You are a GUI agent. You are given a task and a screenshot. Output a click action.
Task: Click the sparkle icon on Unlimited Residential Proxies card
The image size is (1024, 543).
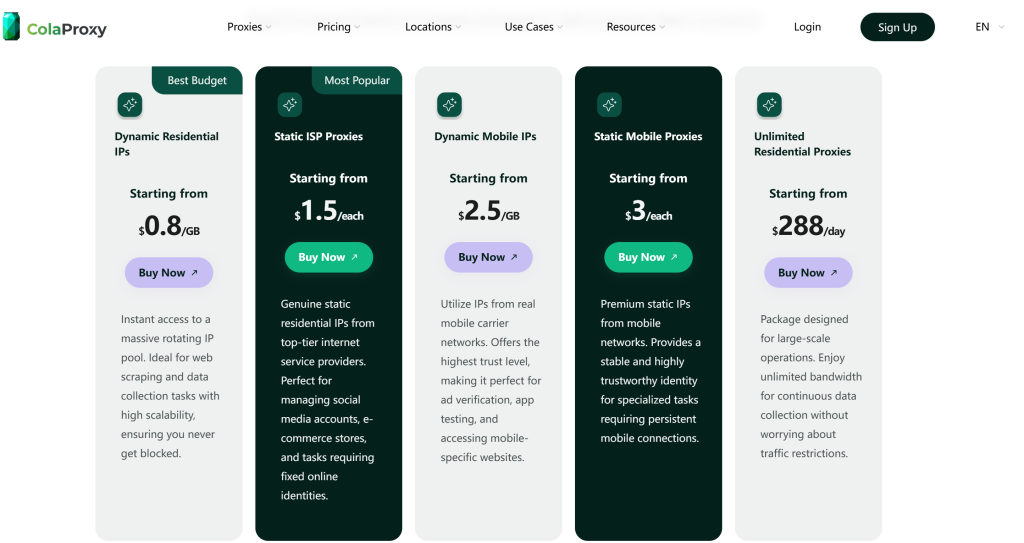pyautogui.click(x=769, y=104)
